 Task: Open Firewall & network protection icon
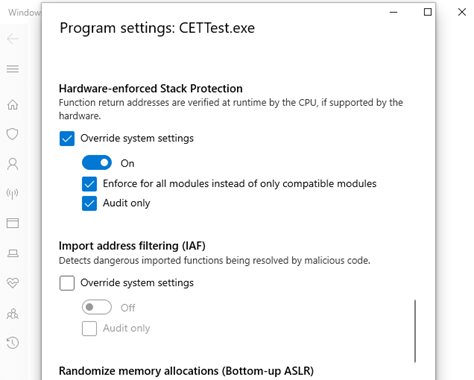pyautogui.click(x=13, y=193)
